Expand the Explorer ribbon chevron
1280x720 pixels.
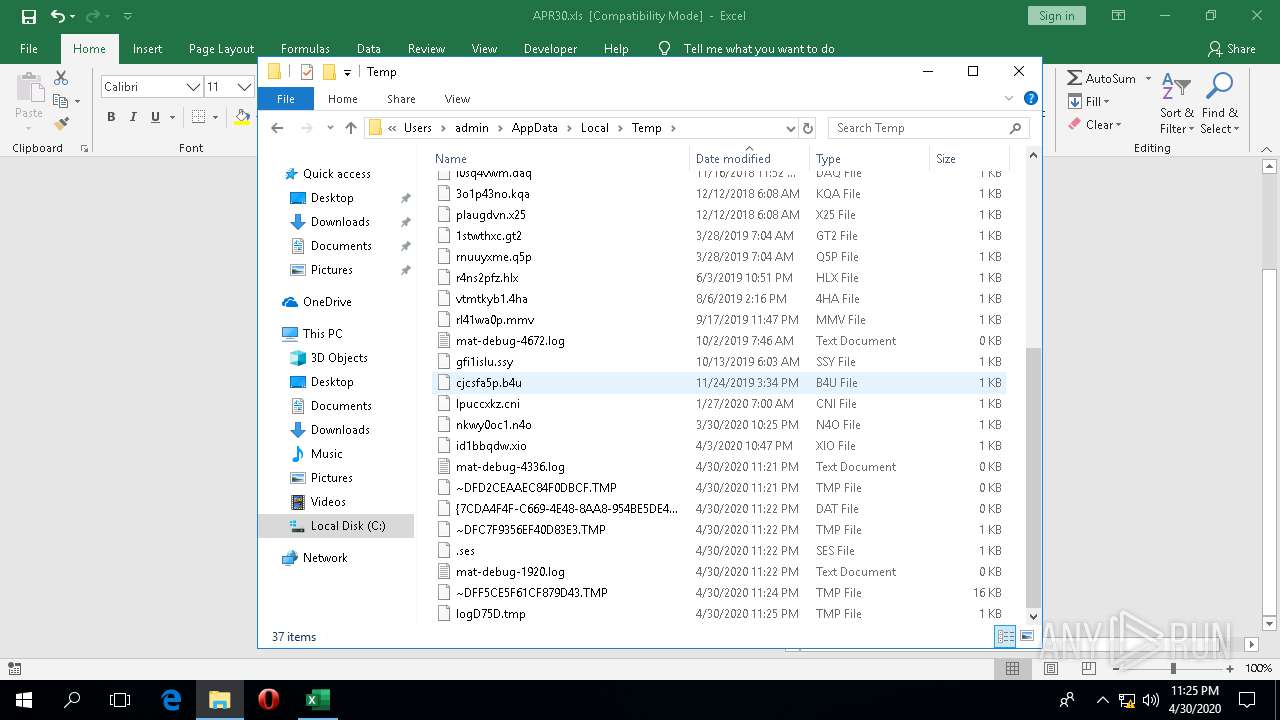tap(1008, 98)
